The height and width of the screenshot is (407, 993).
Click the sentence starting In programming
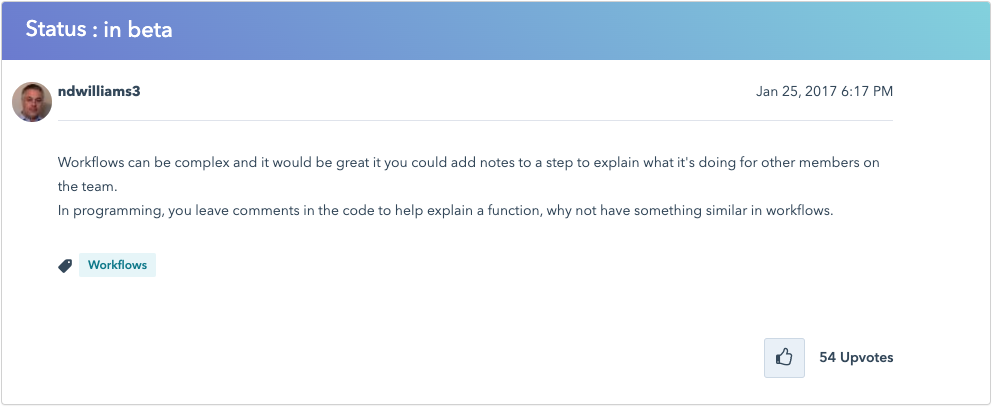pos(445,211)
